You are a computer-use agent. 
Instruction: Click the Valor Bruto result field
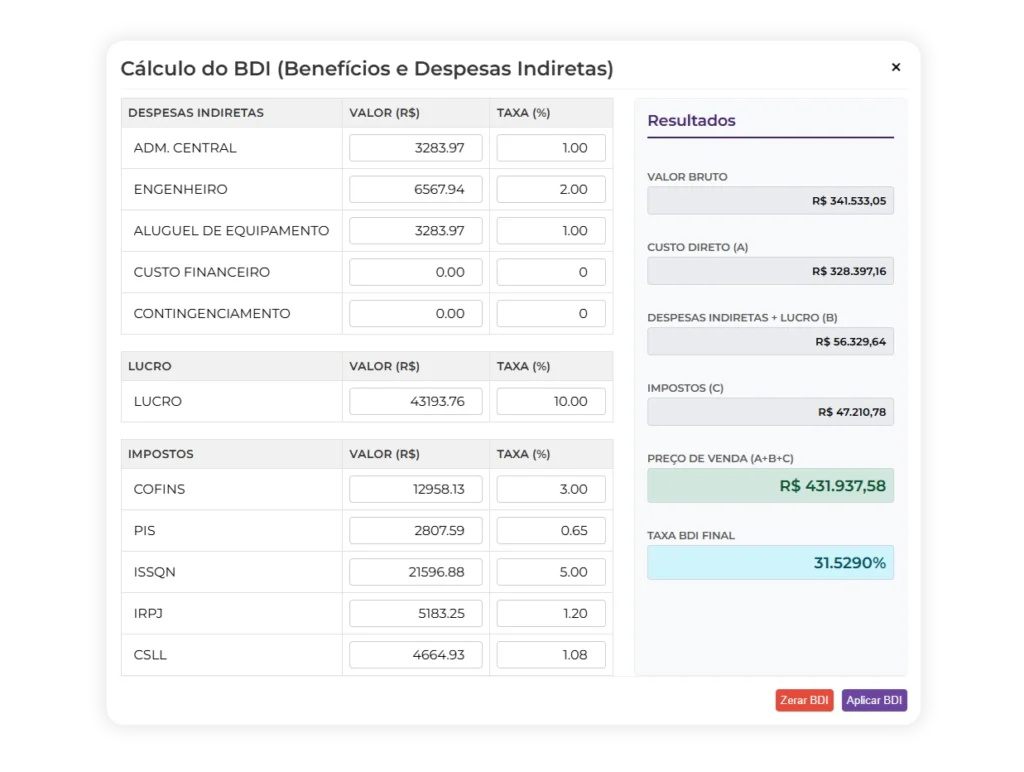point(770,201)
